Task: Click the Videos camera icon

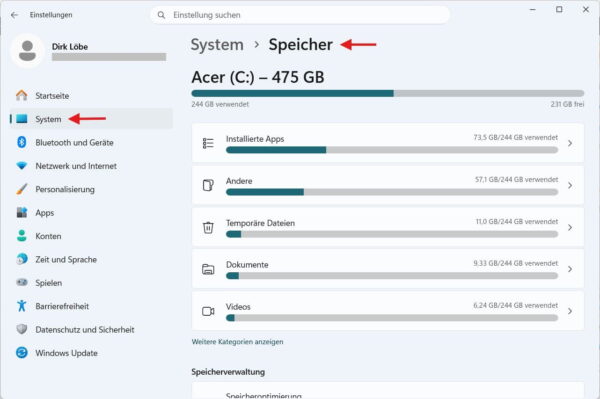Action: coord(208,311)
